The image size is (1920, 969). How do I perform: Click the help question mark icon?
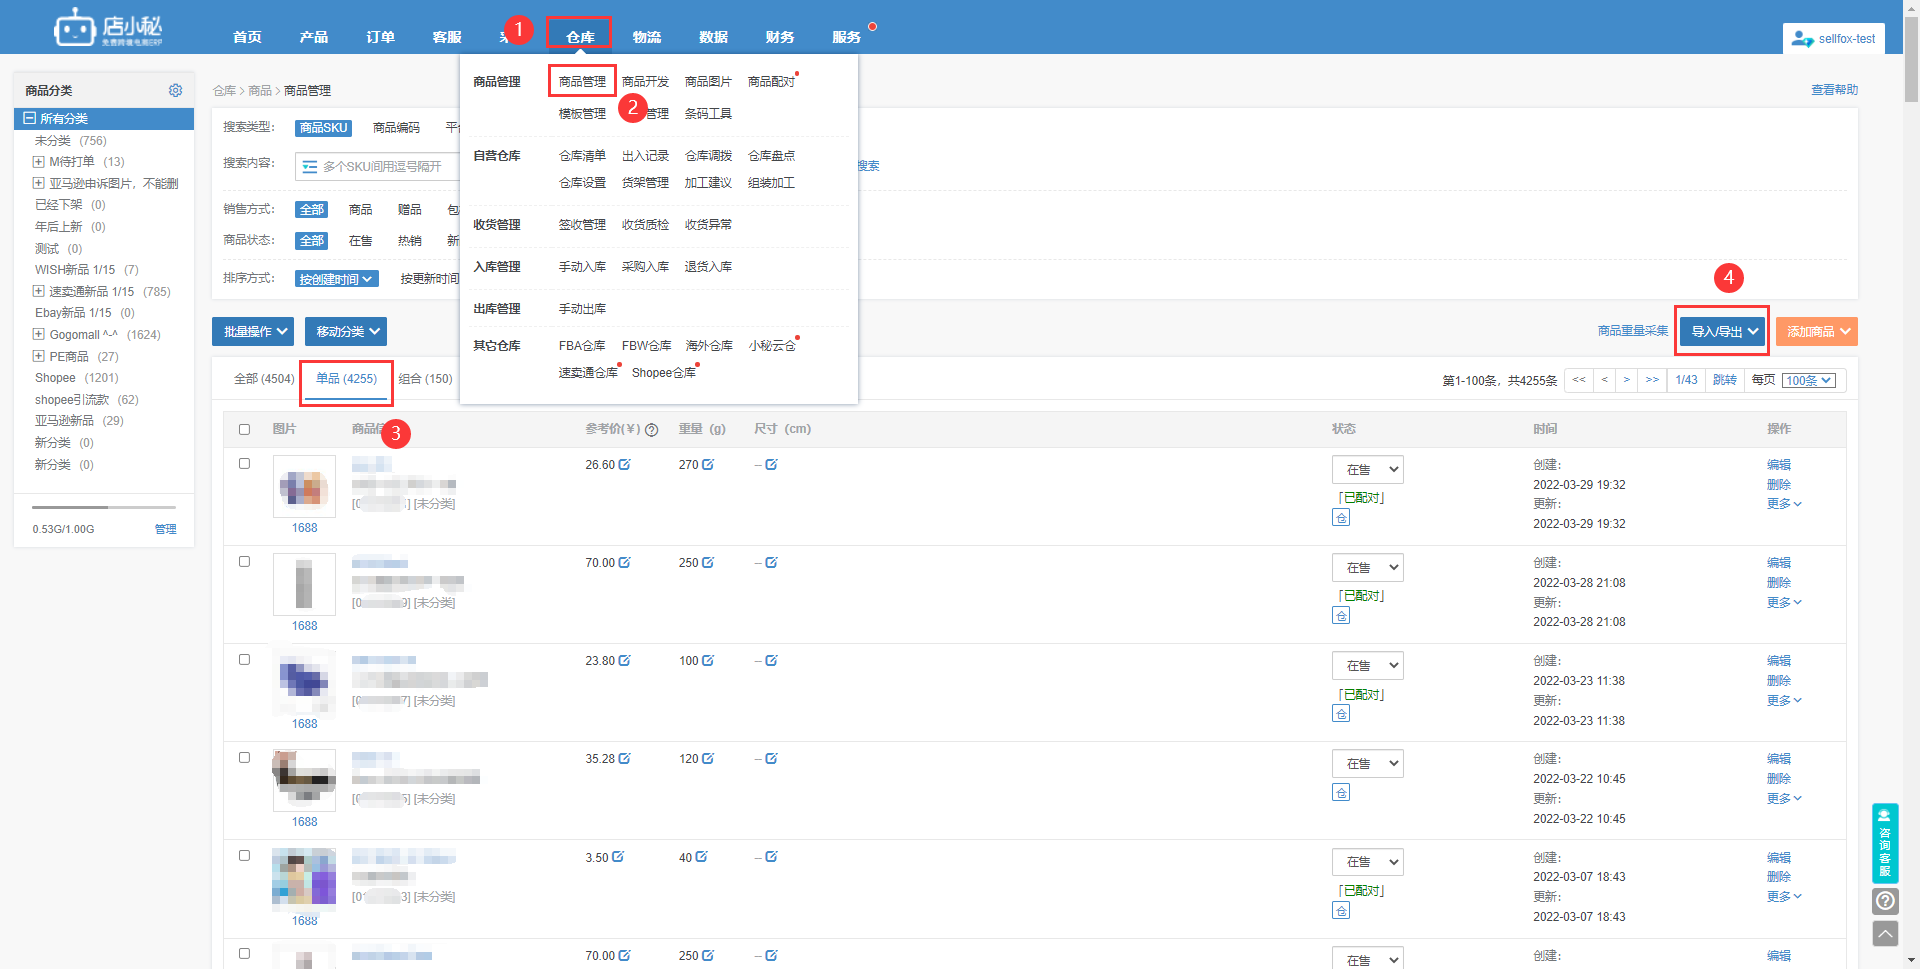click(x=1885, y=901)
